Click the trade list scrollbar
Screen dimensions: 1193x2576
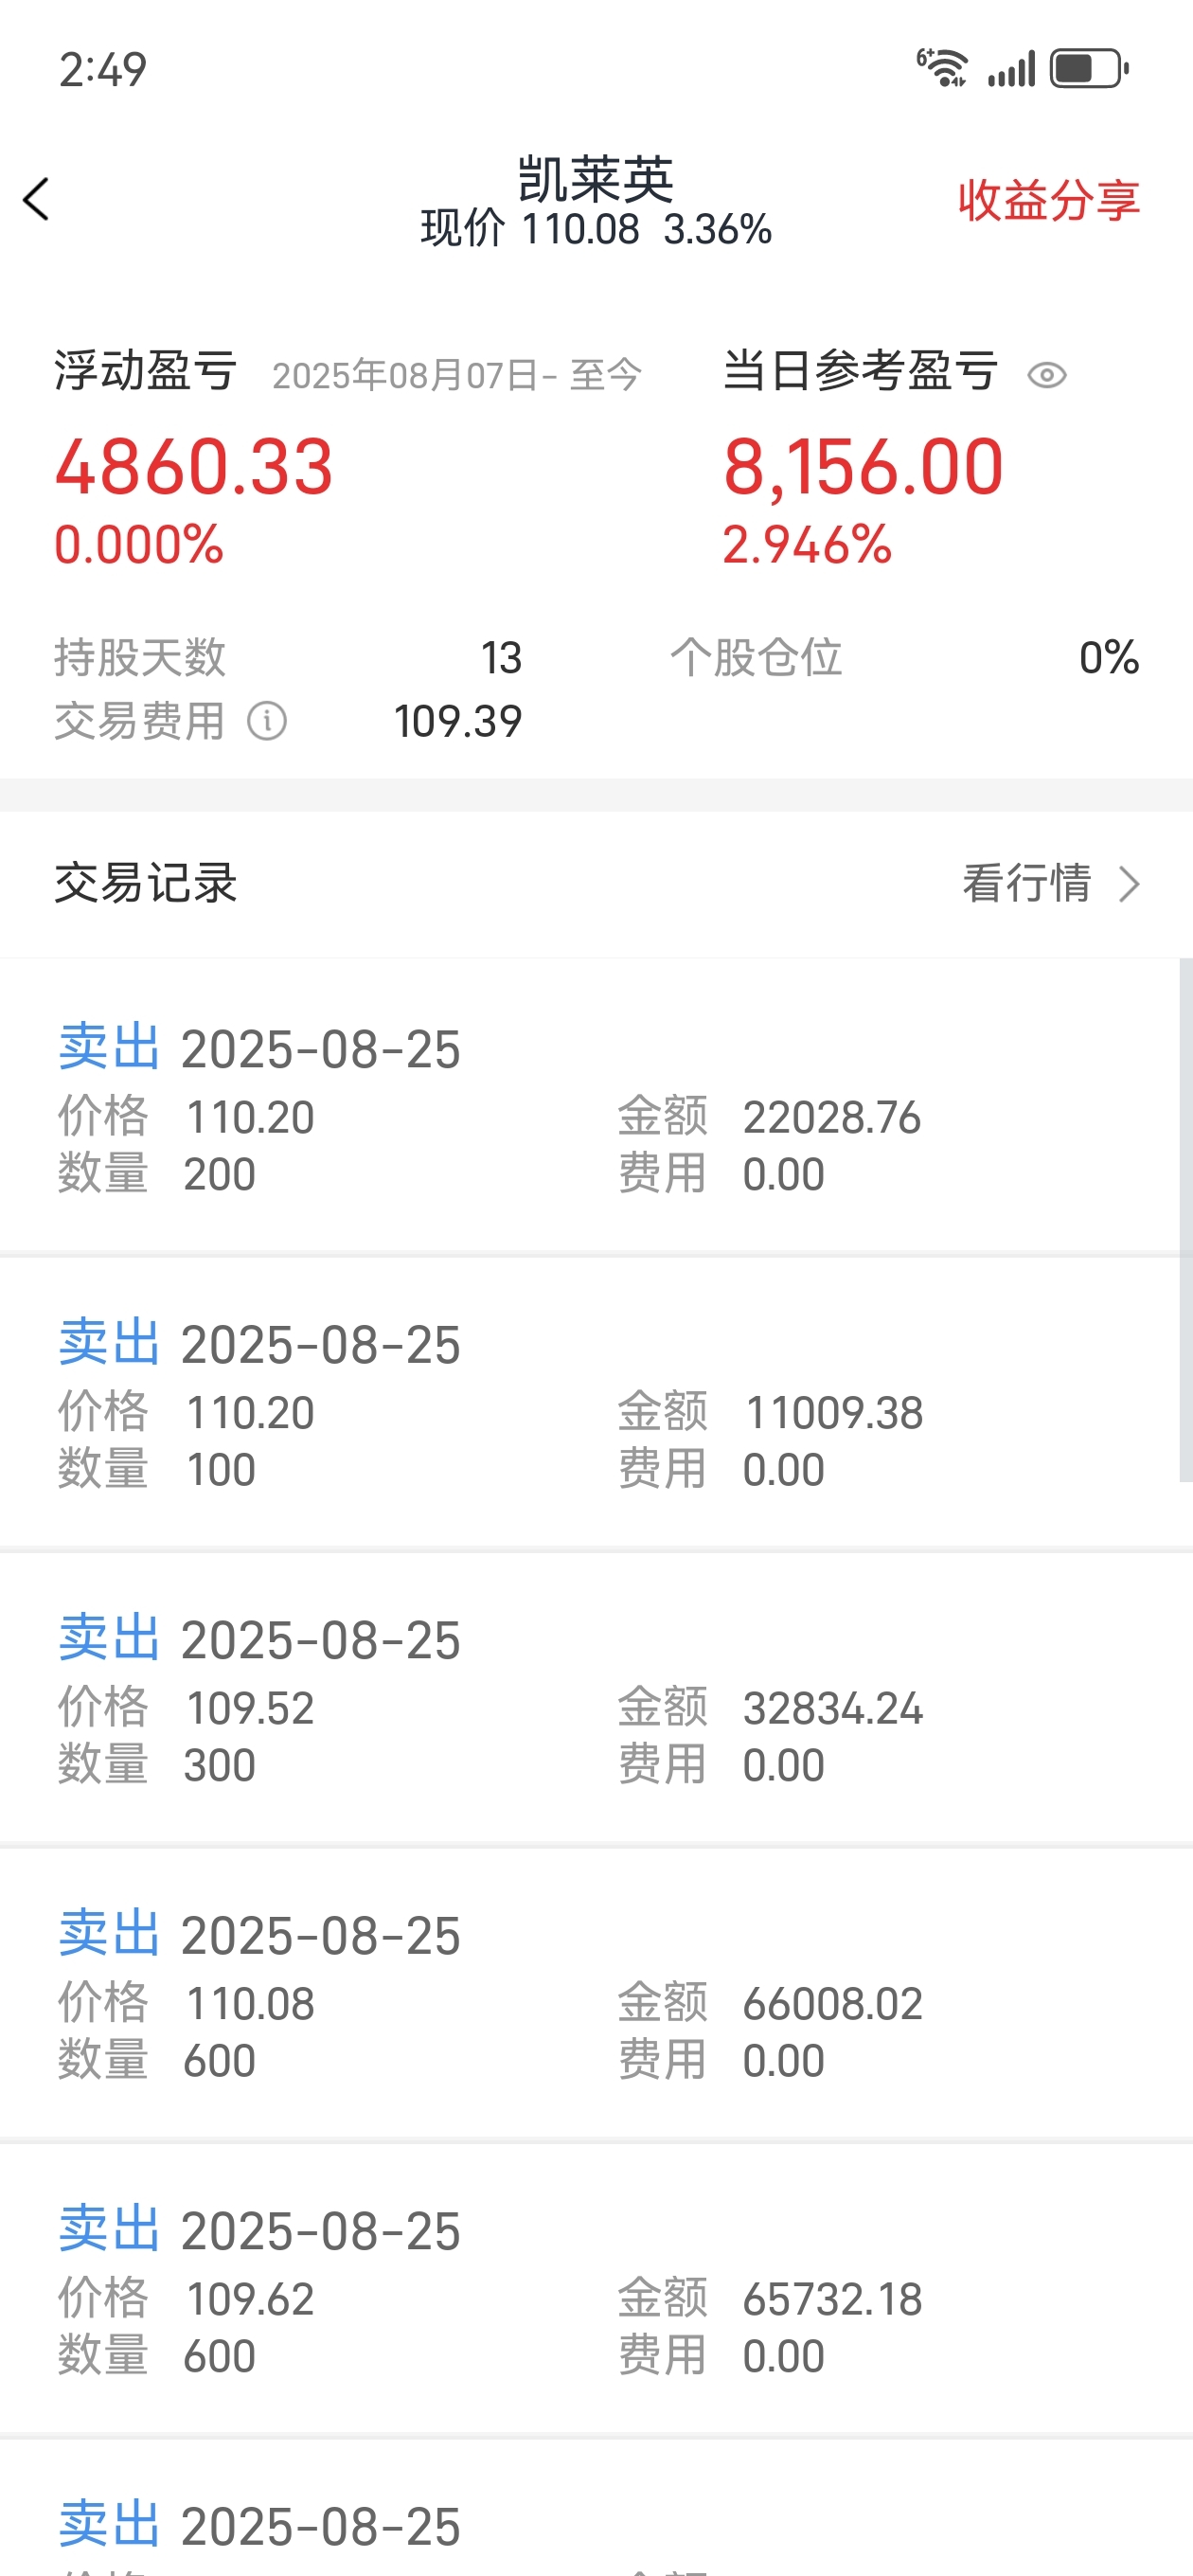click(x=1186, y=1220)
